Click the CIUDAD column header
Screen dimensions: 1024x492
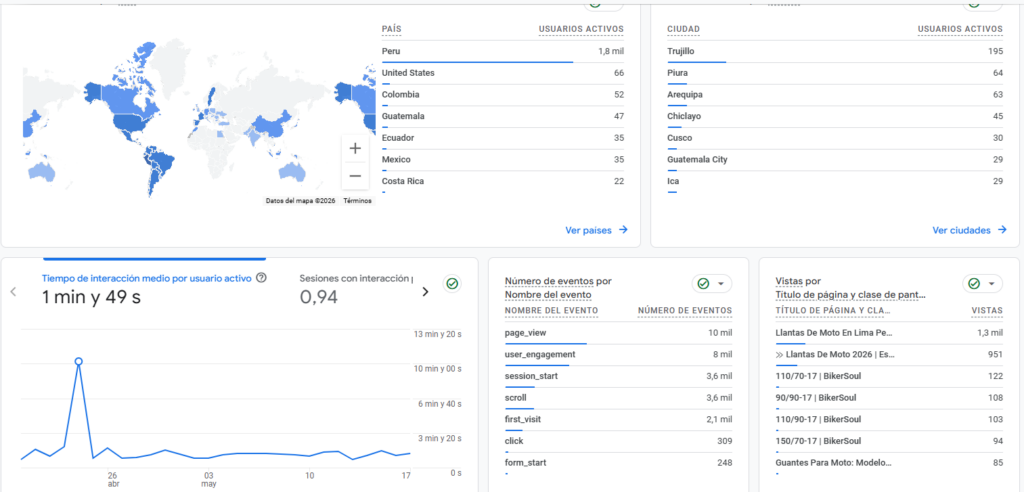684,29
